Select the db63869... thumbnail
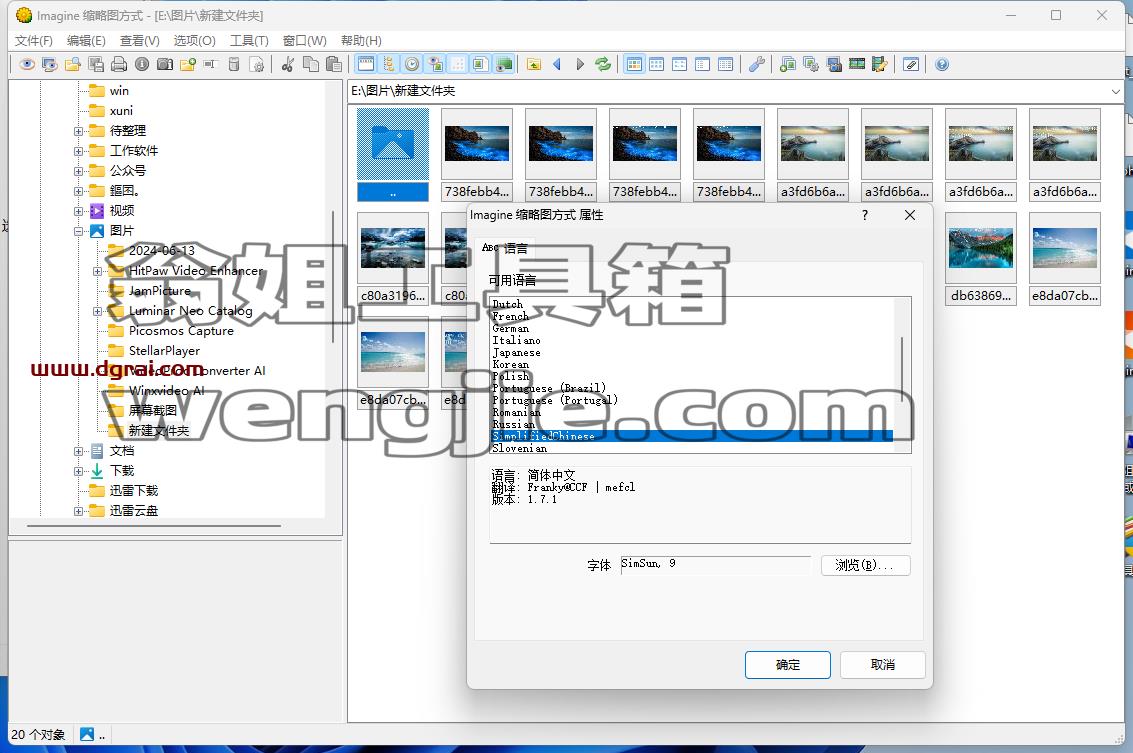The image size is (1133, 753). 981,259
